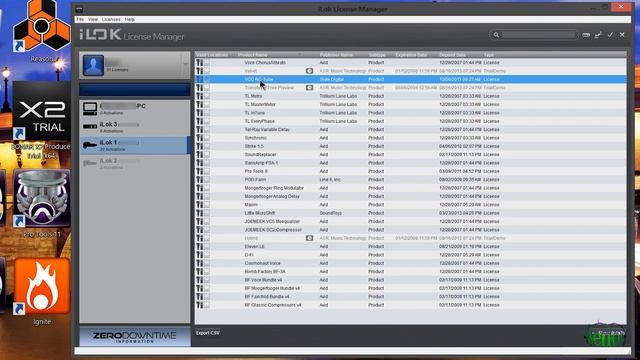Click the Show Details button
Viewport: 640px width, 360px height.
click(x=609, y=333)
